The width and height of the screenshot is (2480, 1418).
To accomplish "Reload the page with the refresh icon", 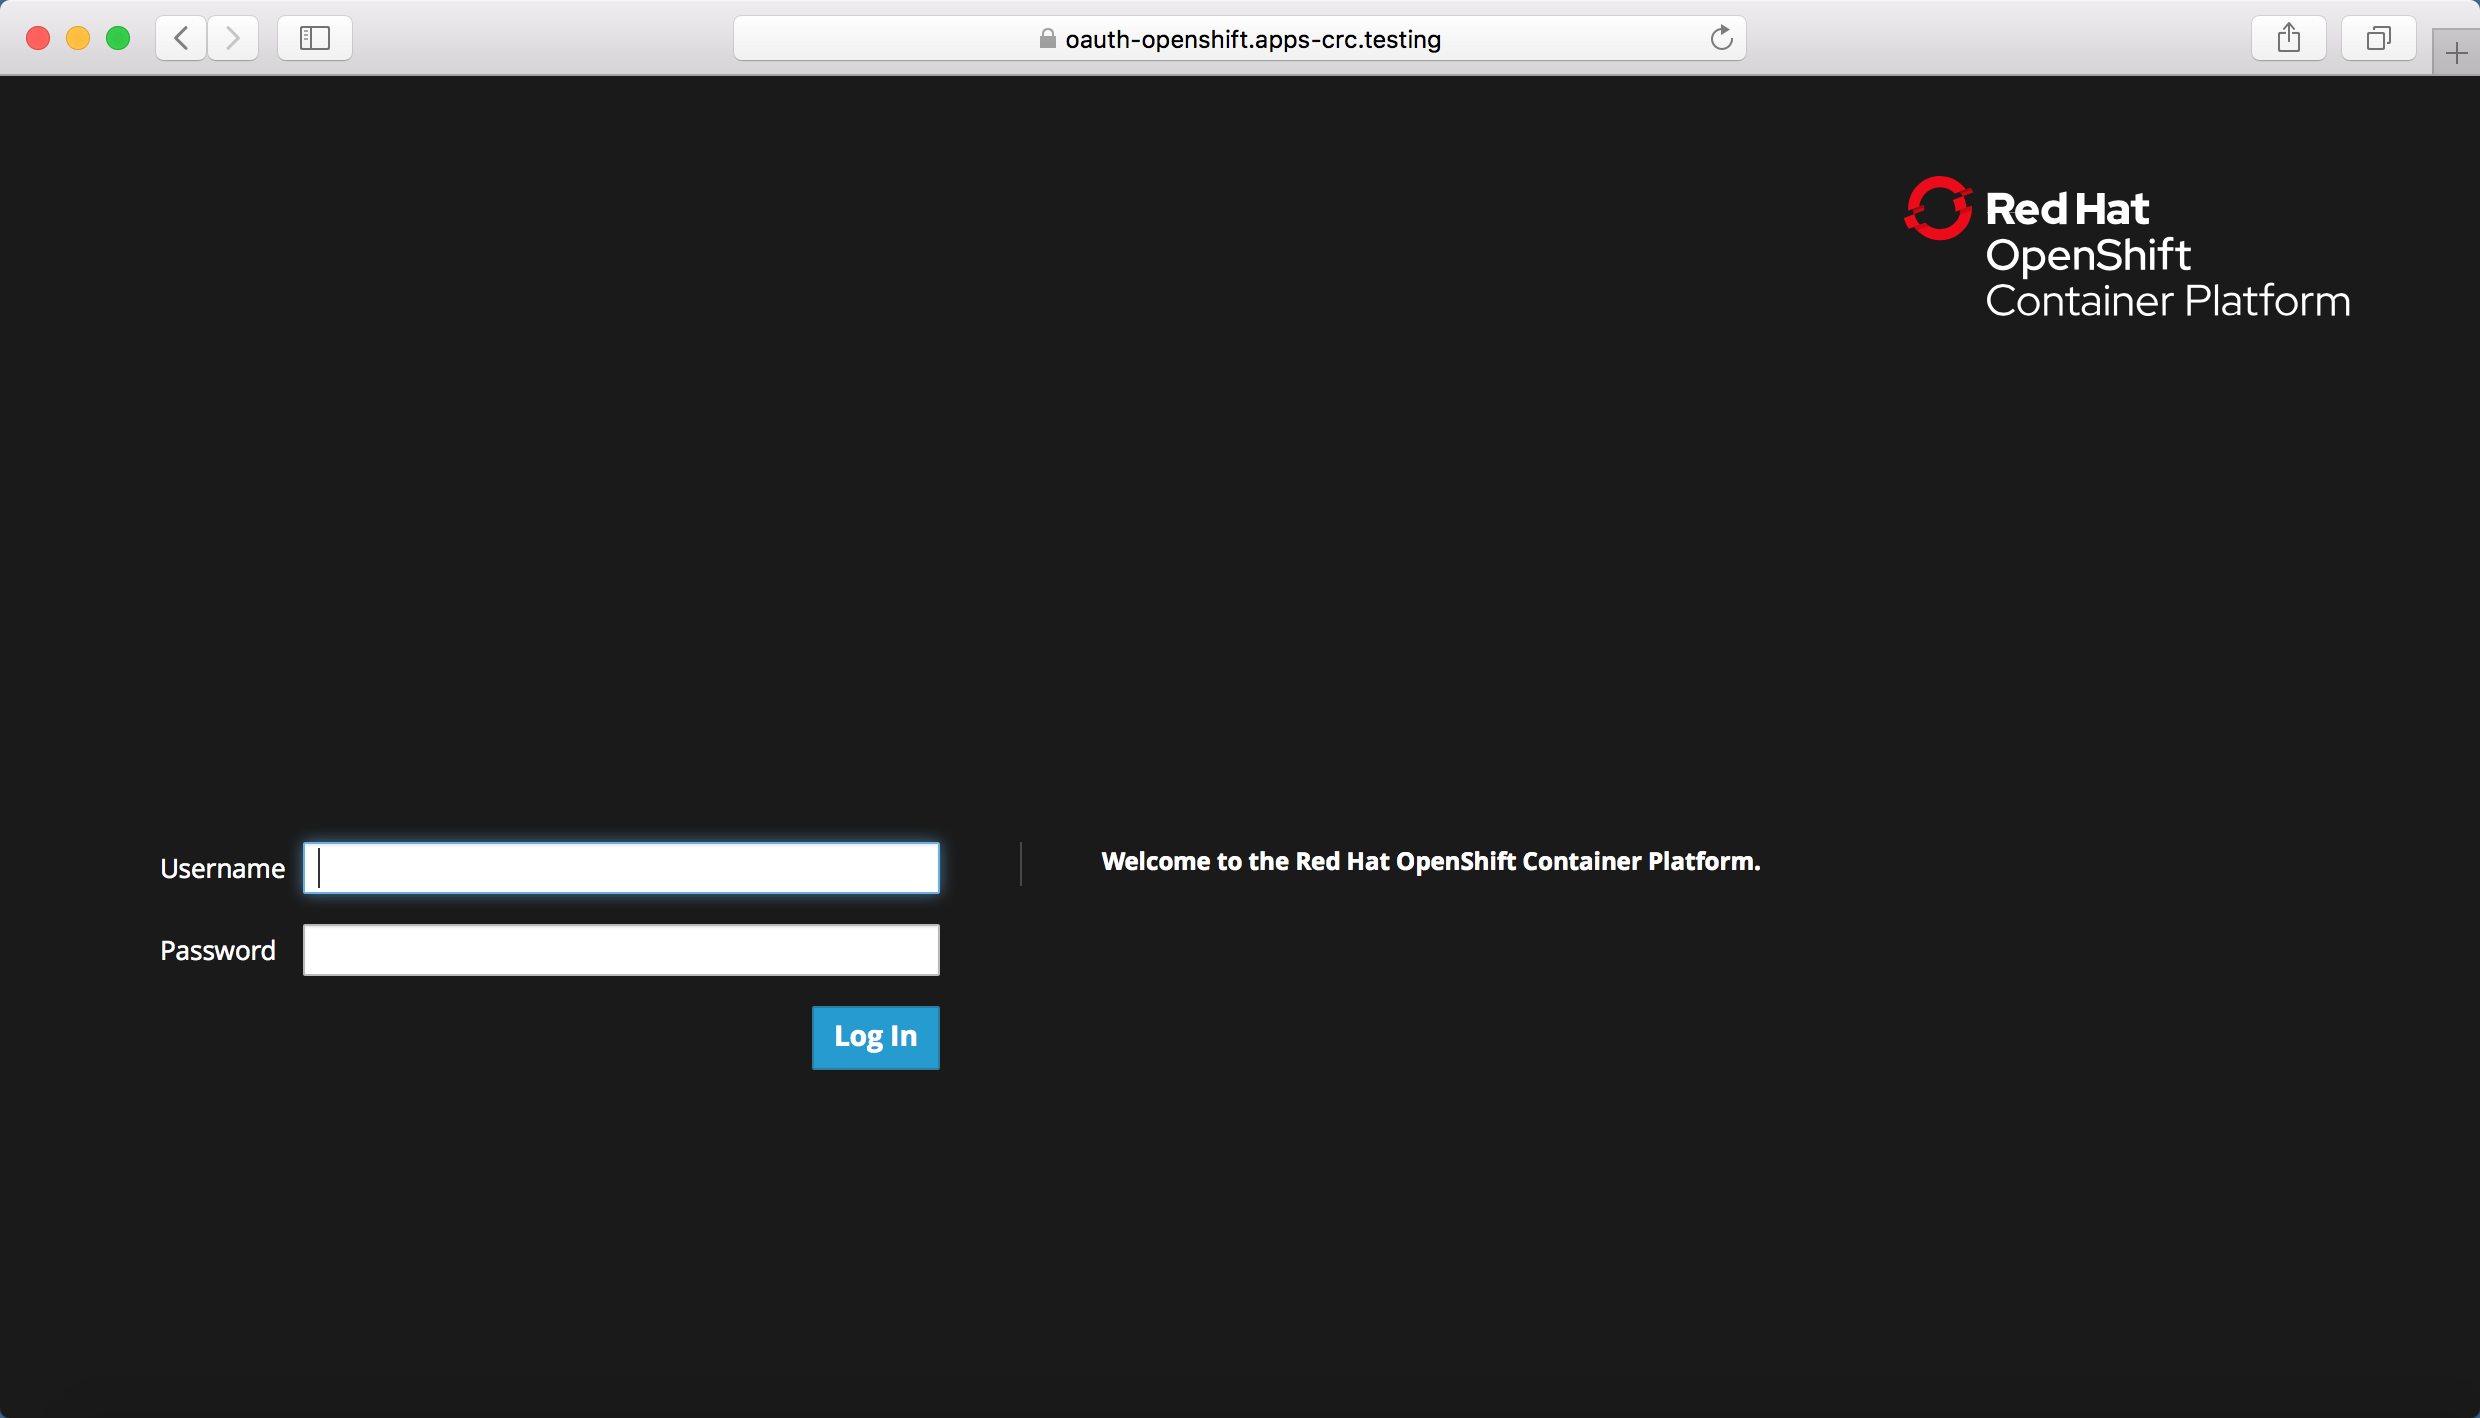I will click(1721, 38).
